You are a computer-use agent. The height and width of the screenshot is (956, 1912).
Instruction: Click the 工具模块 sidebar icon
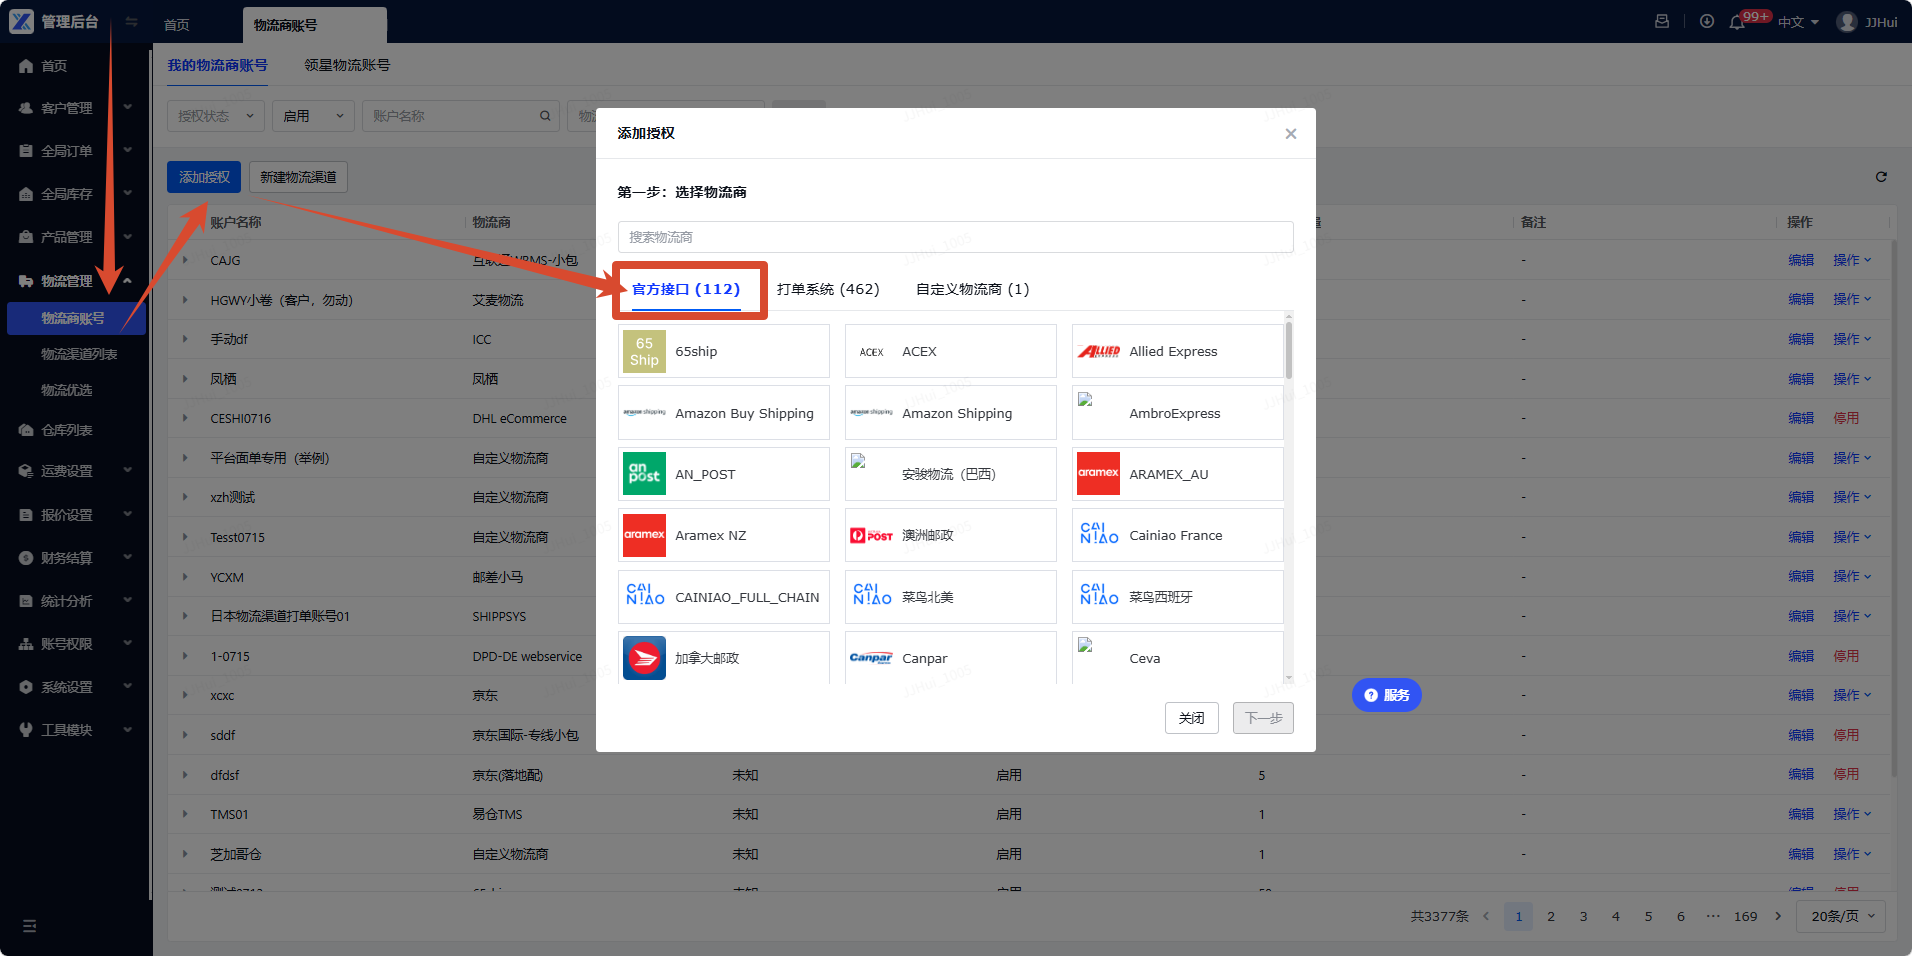click(26, 730)
